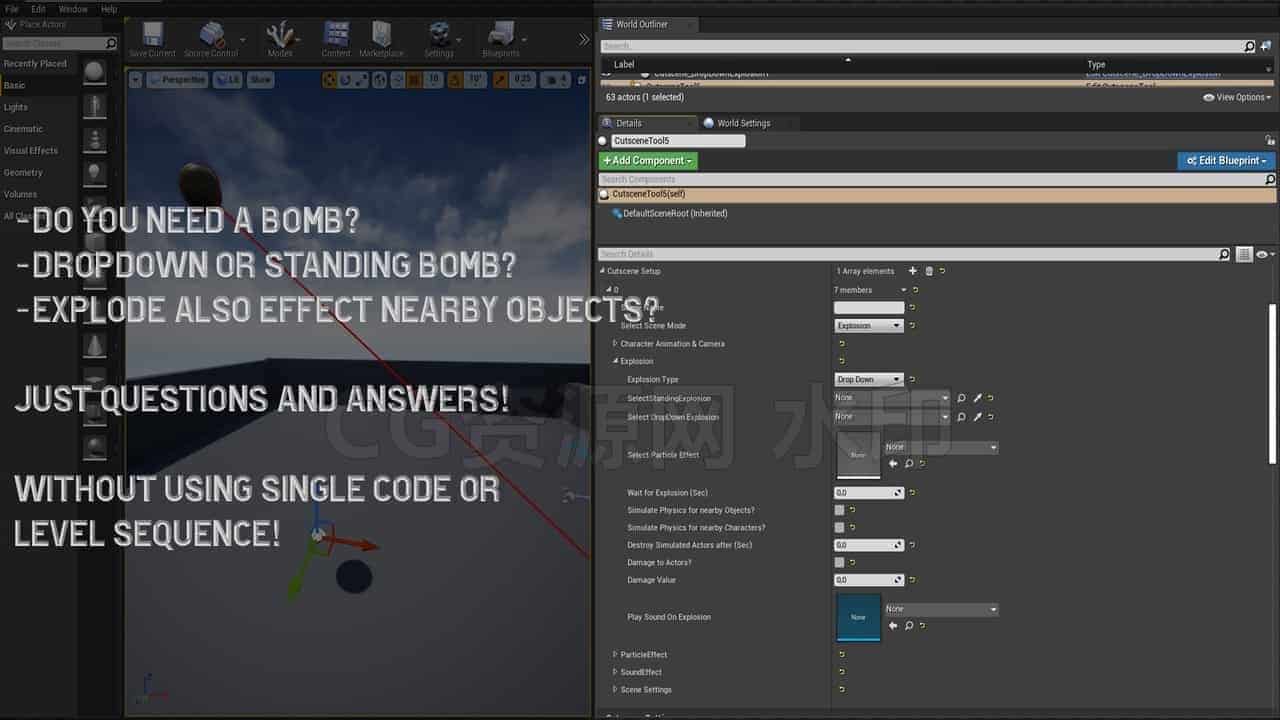Open View Options in World Outliner
1280x720 pixels.
point(1237,97)
